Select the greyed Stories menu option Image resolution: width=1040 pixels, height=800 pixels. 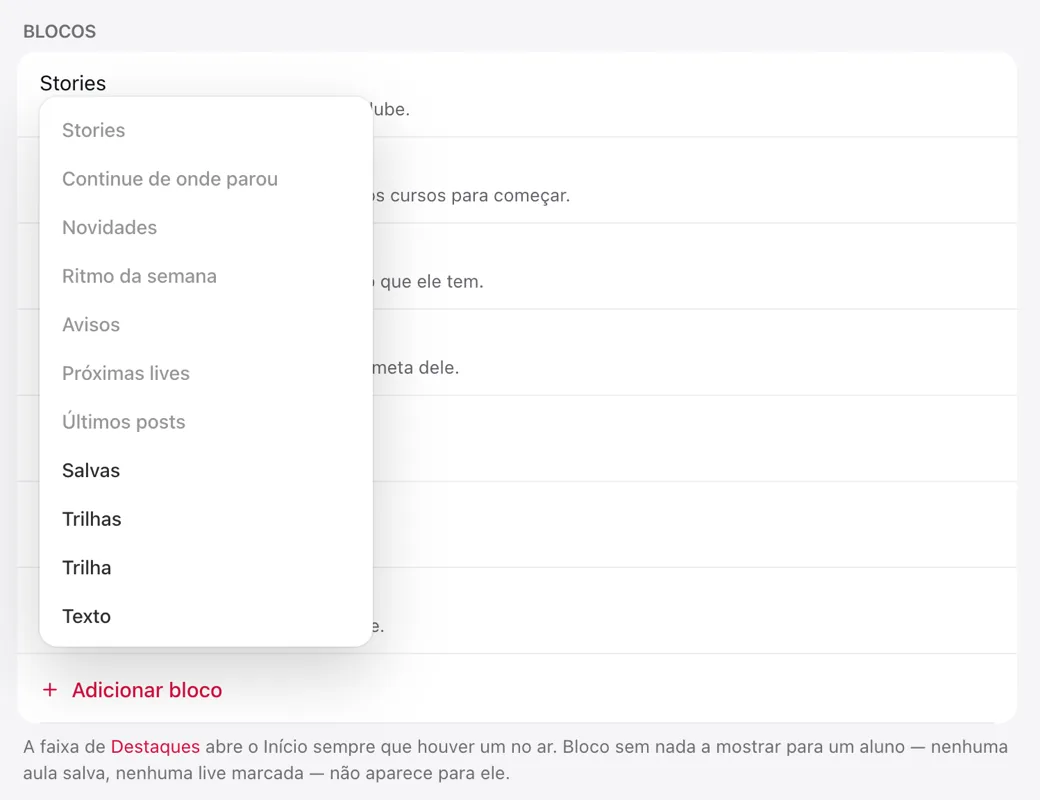point(206,130)
